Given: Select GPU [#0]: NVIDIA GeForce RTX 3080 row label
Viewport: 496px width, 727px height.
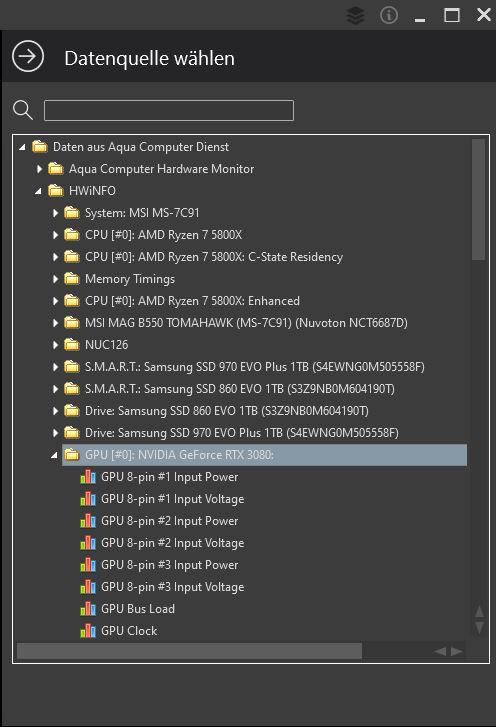Looking at the screenshot, I should 179,455.
